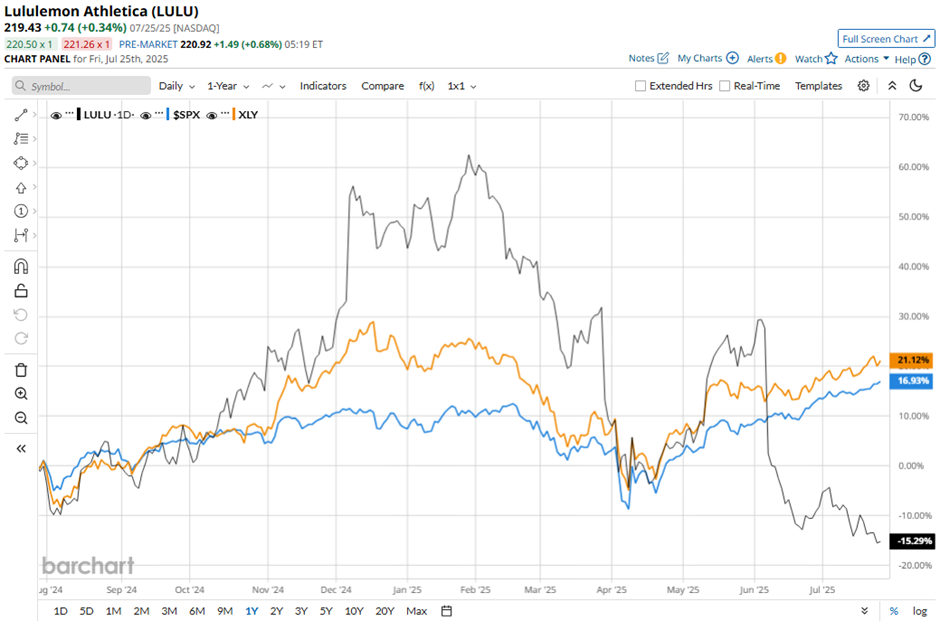Screen dimensions: 940x621
Task: Expand the bottom panel double chevron
Action: (x=864, y=611)
